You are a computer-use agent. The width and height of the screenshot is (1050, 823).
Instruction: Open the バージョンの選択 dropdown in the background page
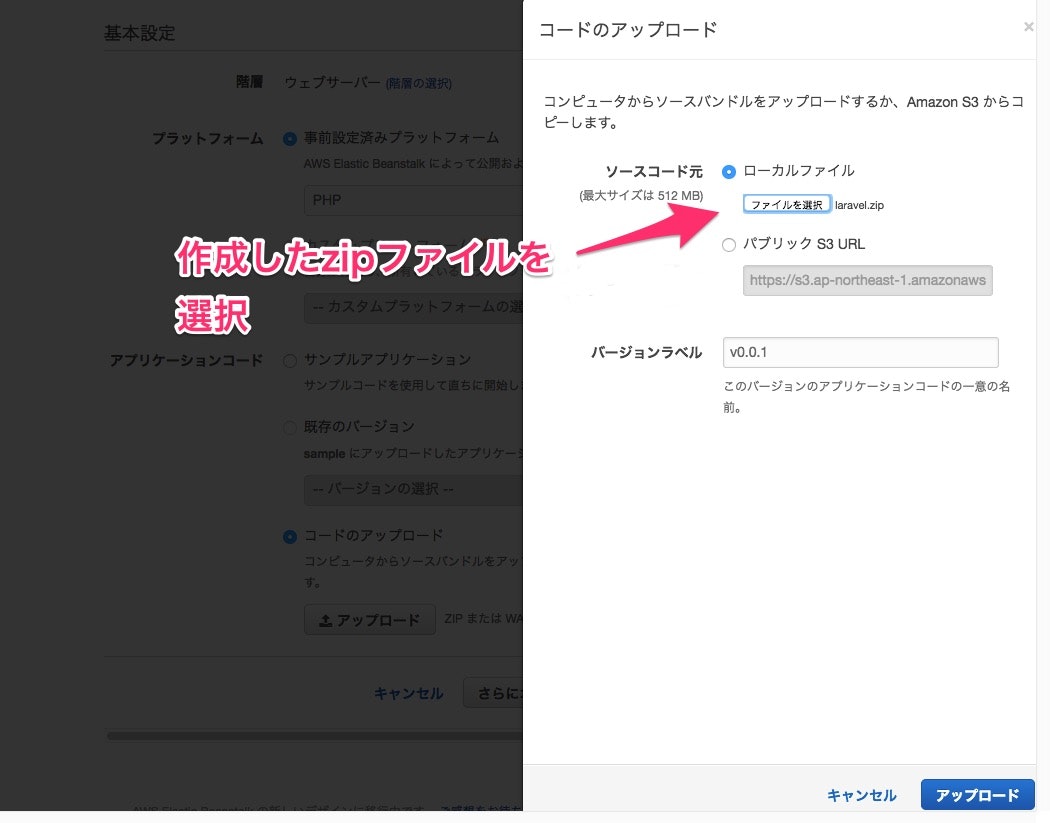click(x=413, y=490)
